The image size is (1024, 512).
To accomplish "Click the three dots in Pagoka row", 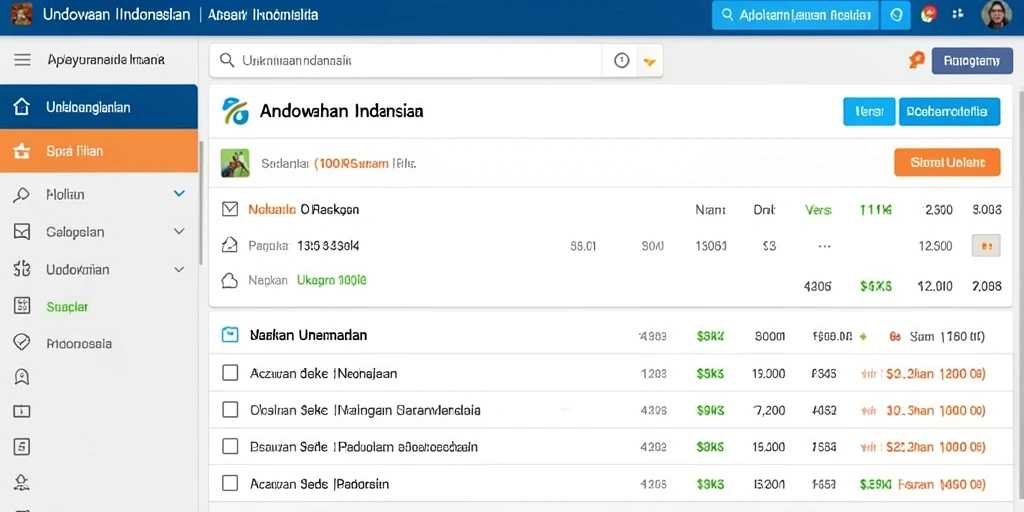I will point(824,247).
